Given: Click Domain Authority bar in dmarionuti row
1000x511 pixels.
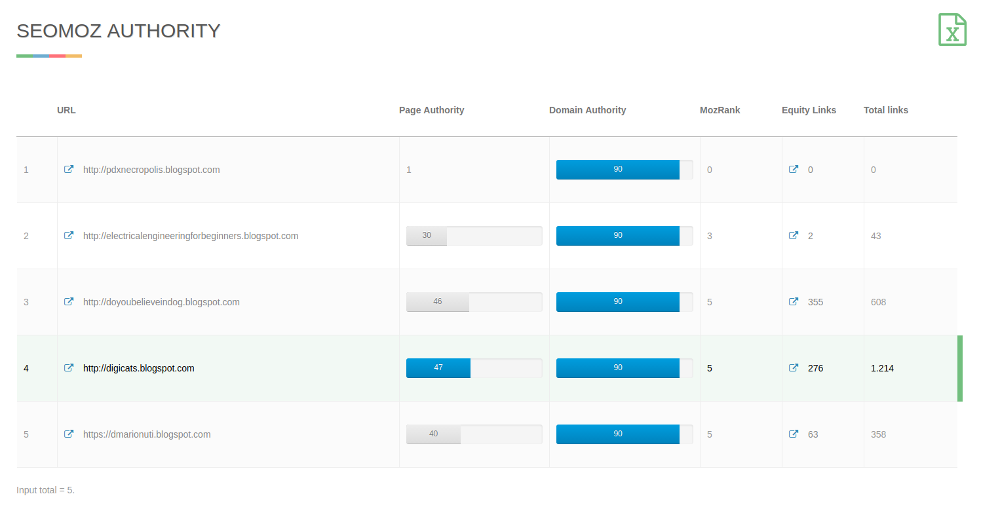Looking at the screenshot, I should 624,434.
